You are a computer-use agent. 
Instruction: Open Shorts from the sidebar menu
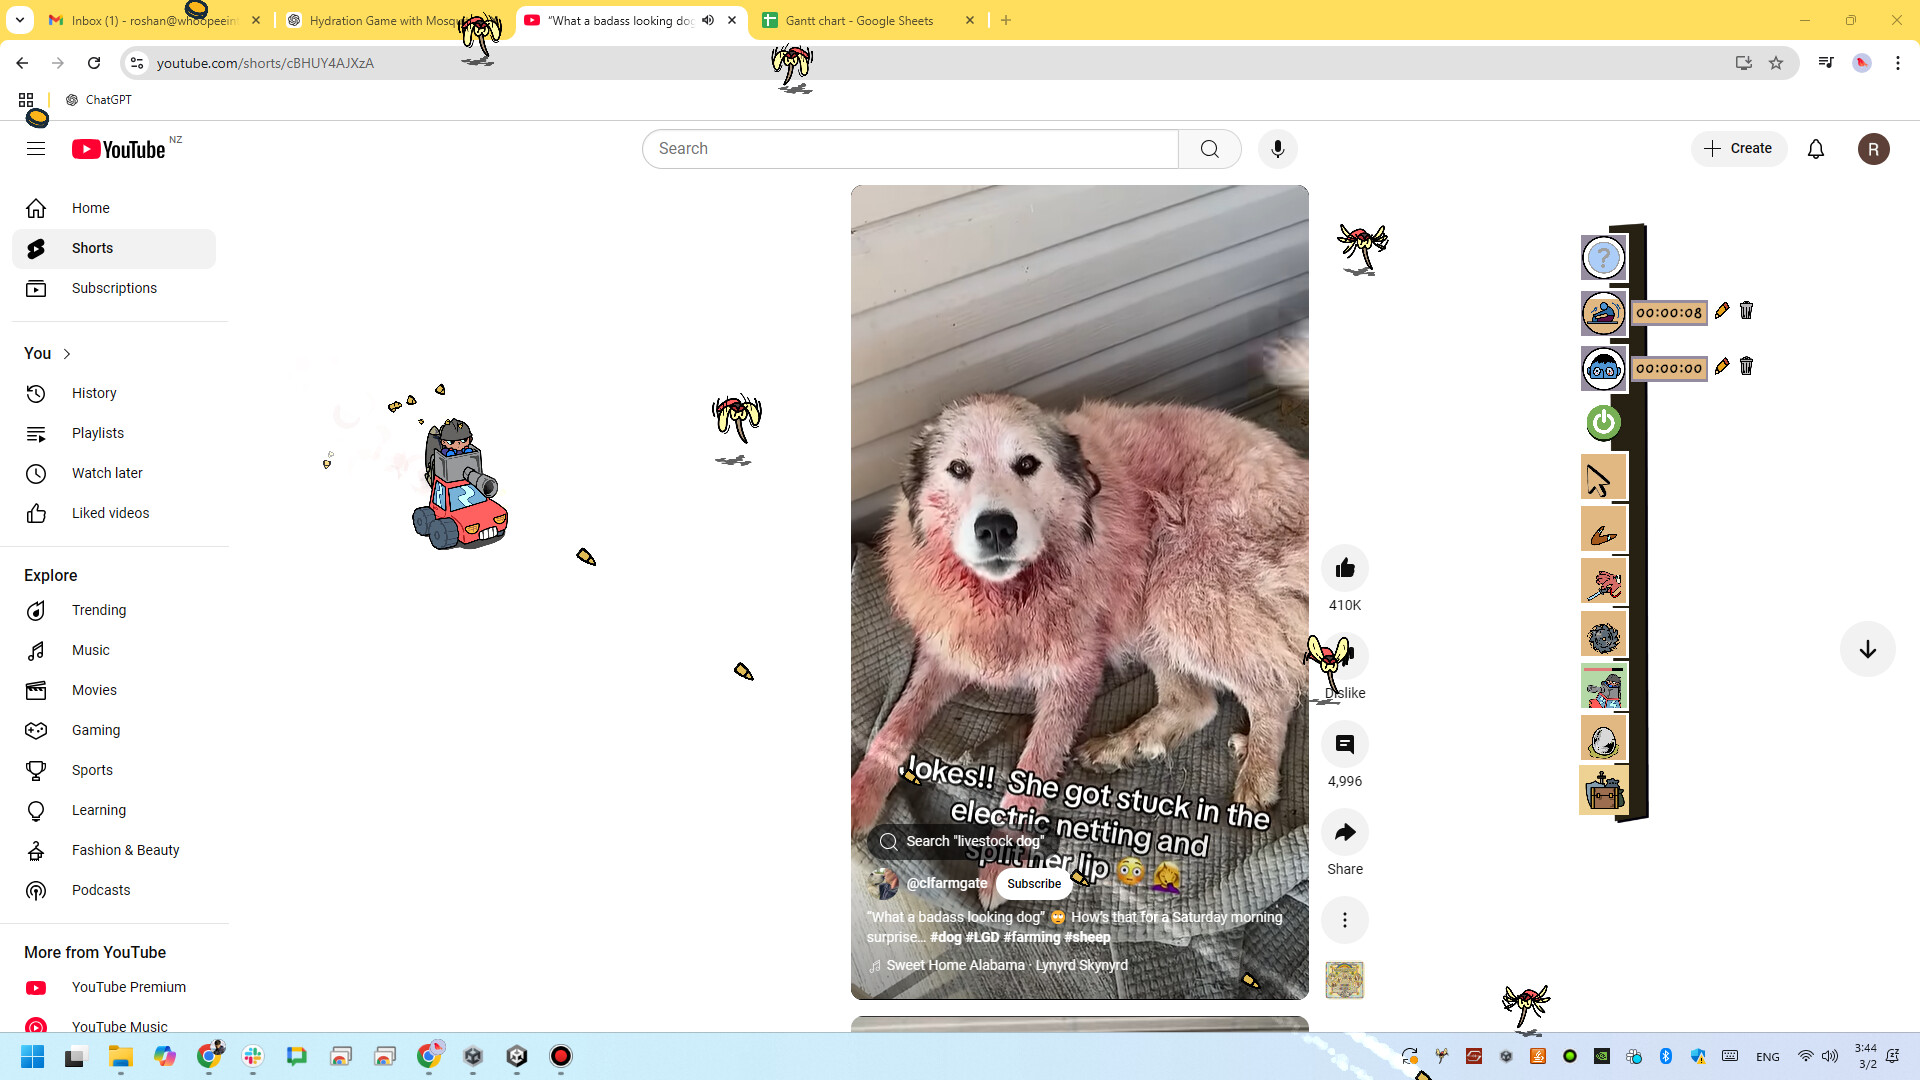click(x=92, y=248)
